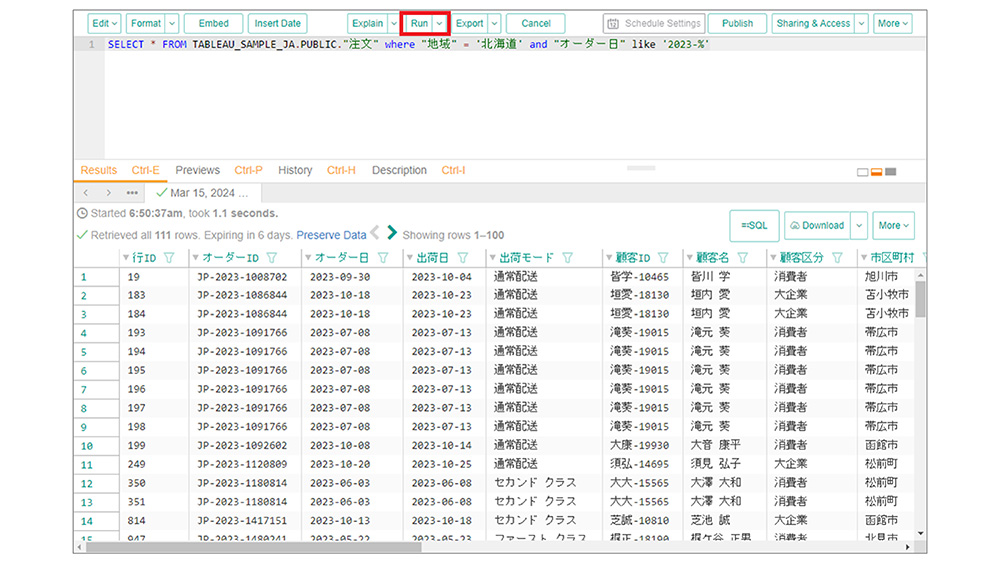Open the results More menu
The height and width of the screenshot is (563, 1000).
[x=893, y=226]
